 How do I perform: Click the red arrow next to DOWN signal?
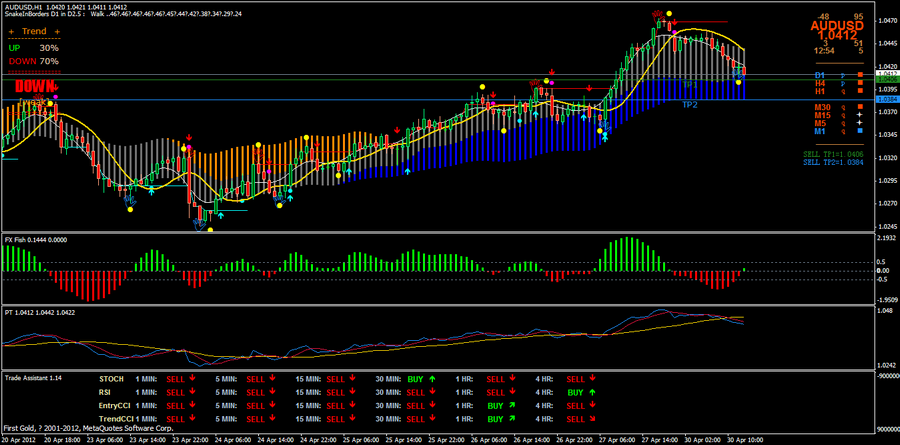tap(56, 87)
